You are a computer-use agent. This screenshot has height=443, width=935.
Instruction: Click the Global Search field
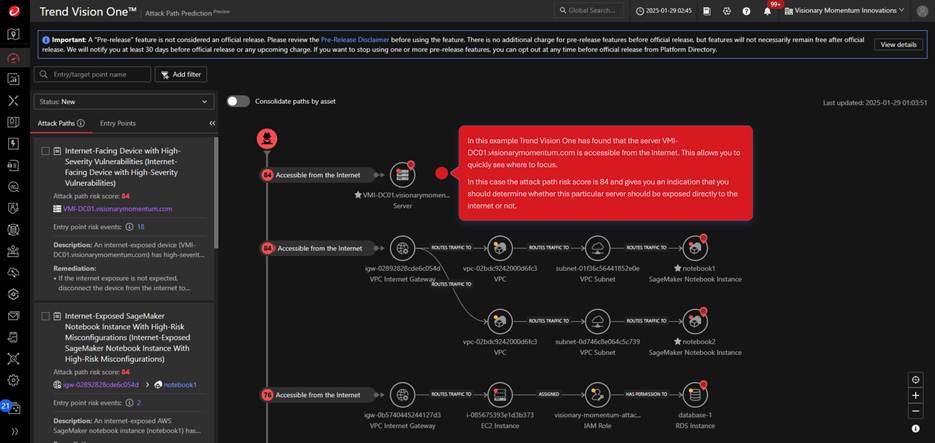pos(589,11)
